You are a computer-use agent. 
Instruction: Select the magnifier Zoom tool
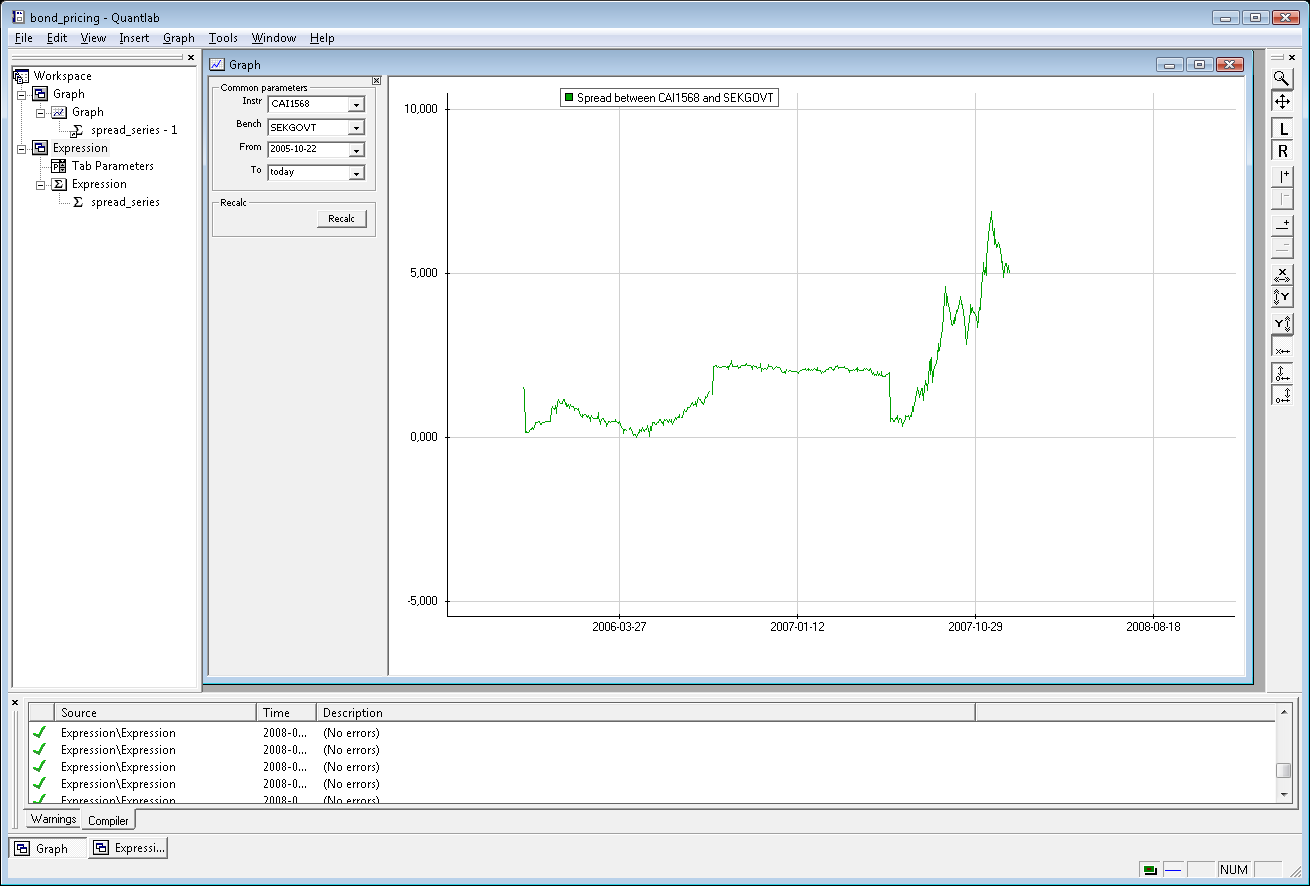click(1282, 78)
